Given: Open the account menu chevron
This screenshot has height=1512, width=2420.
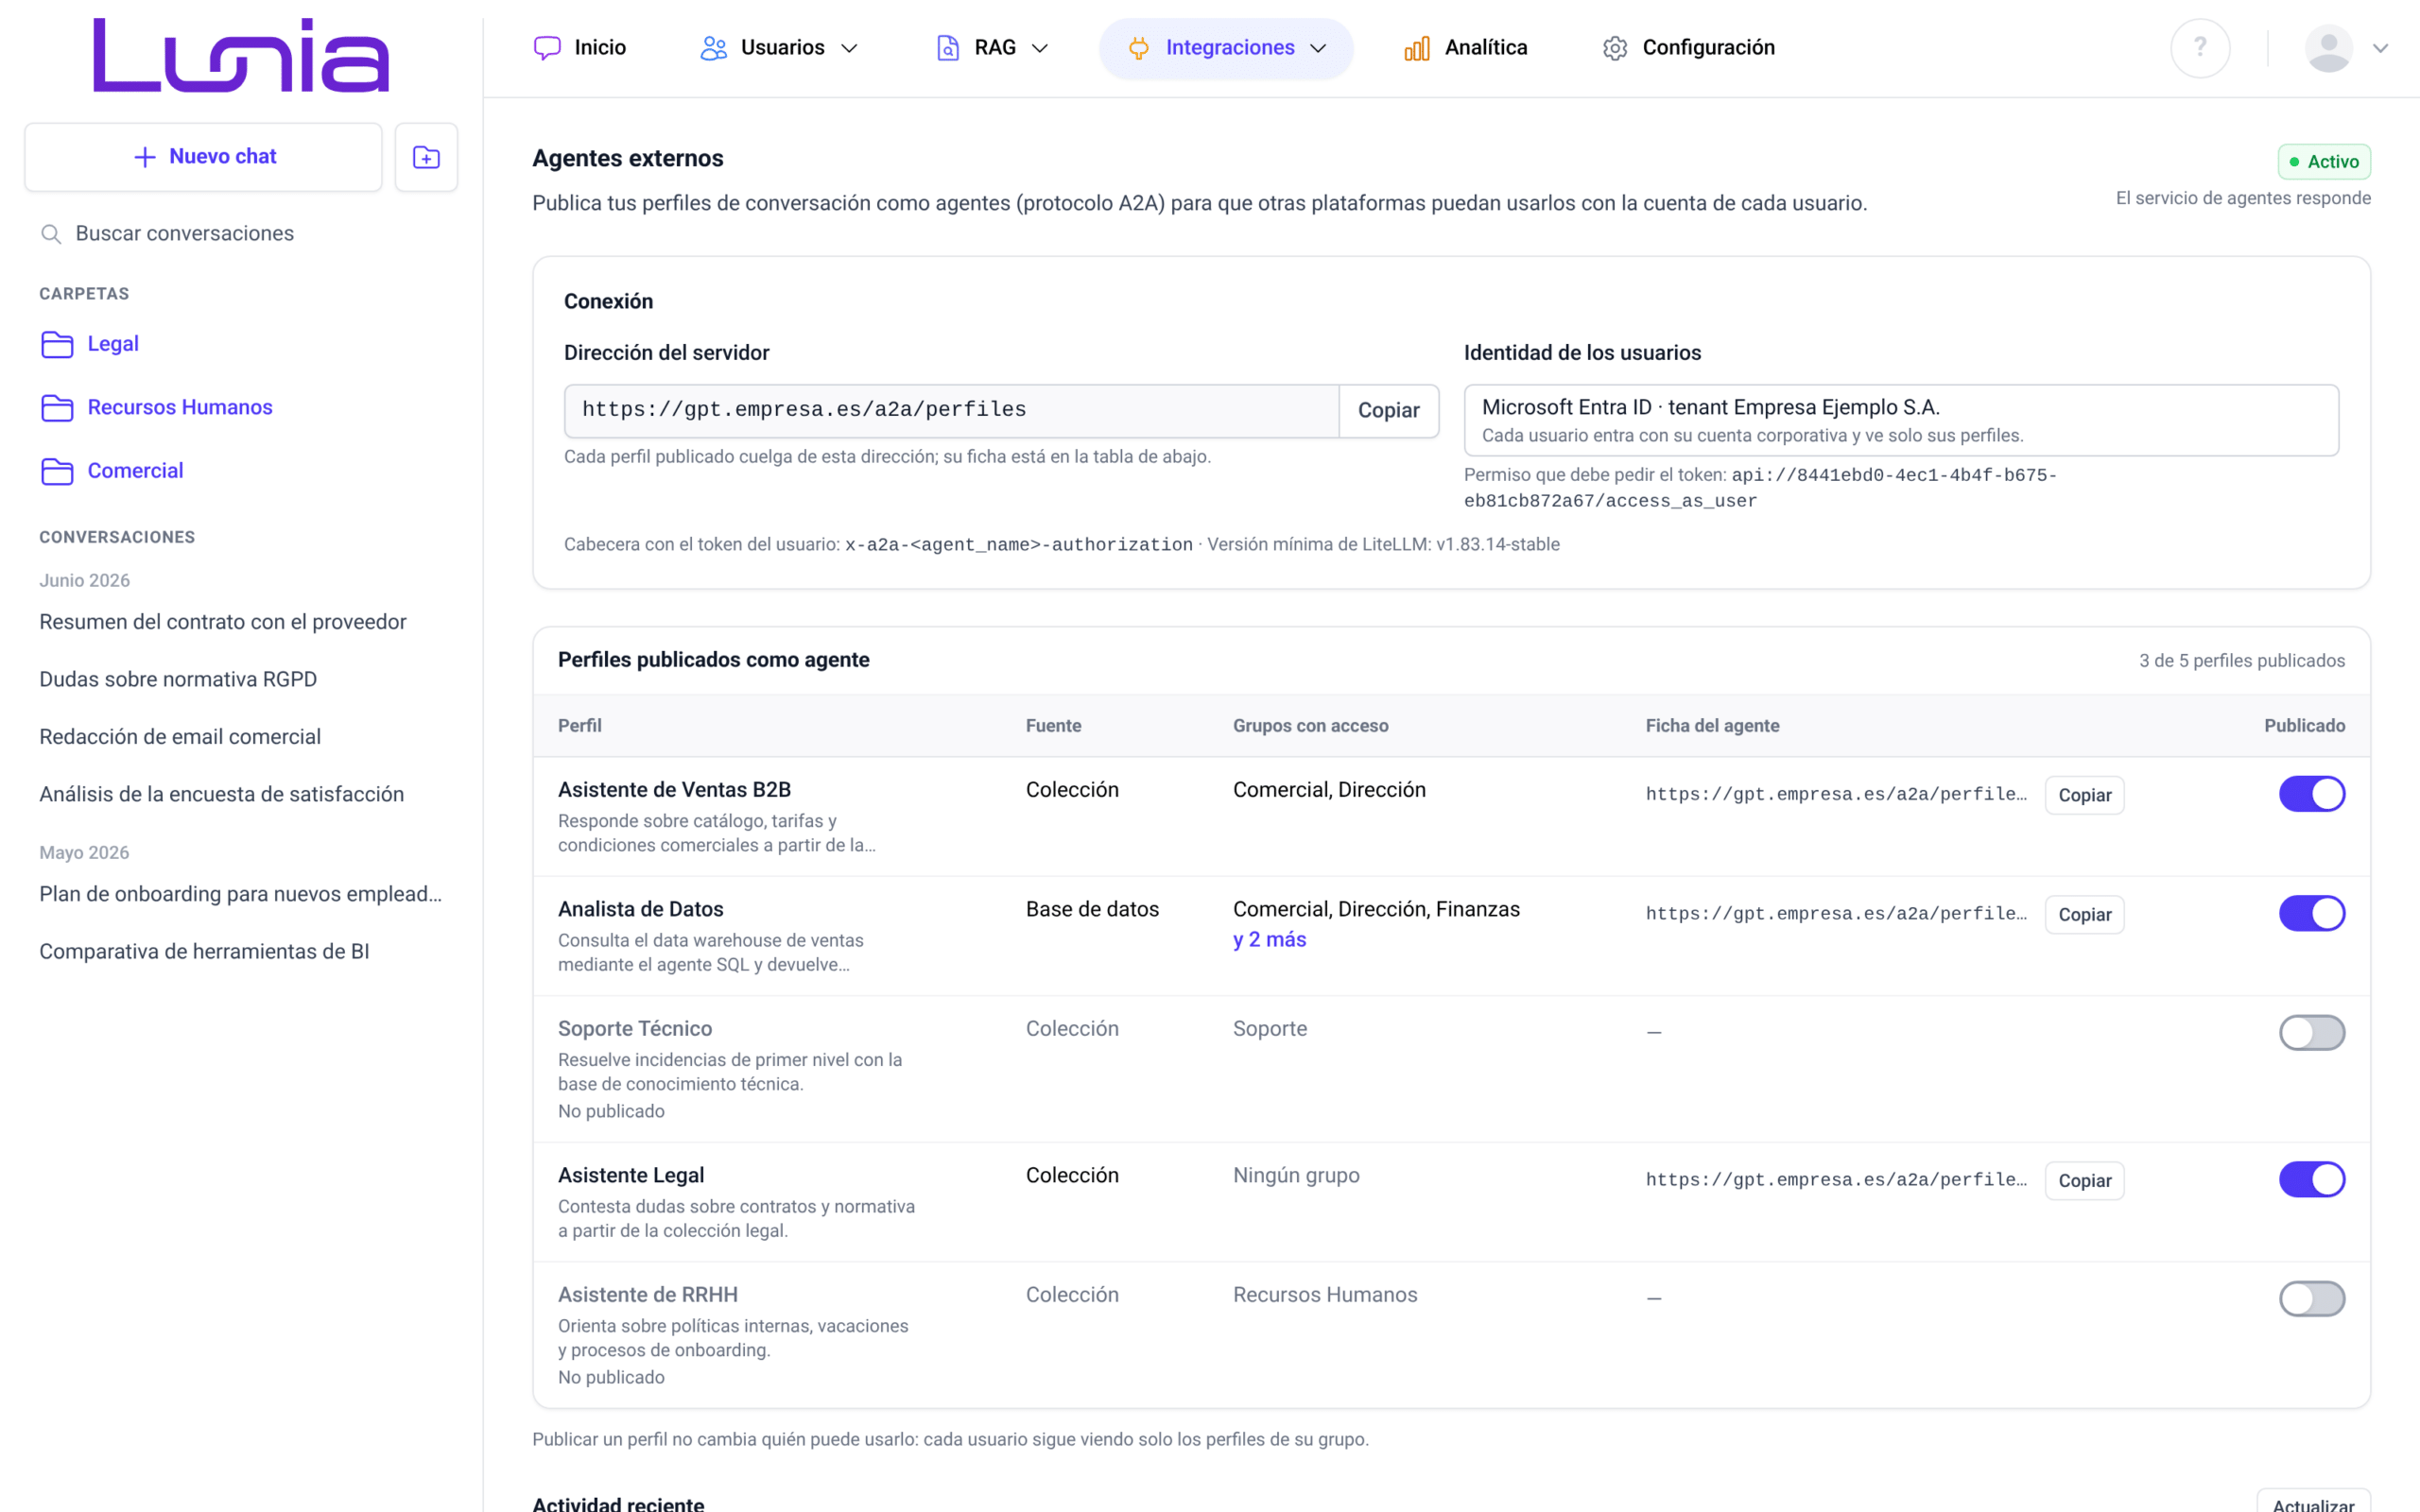Looking at the screenshot, I should click(2381, 48).
